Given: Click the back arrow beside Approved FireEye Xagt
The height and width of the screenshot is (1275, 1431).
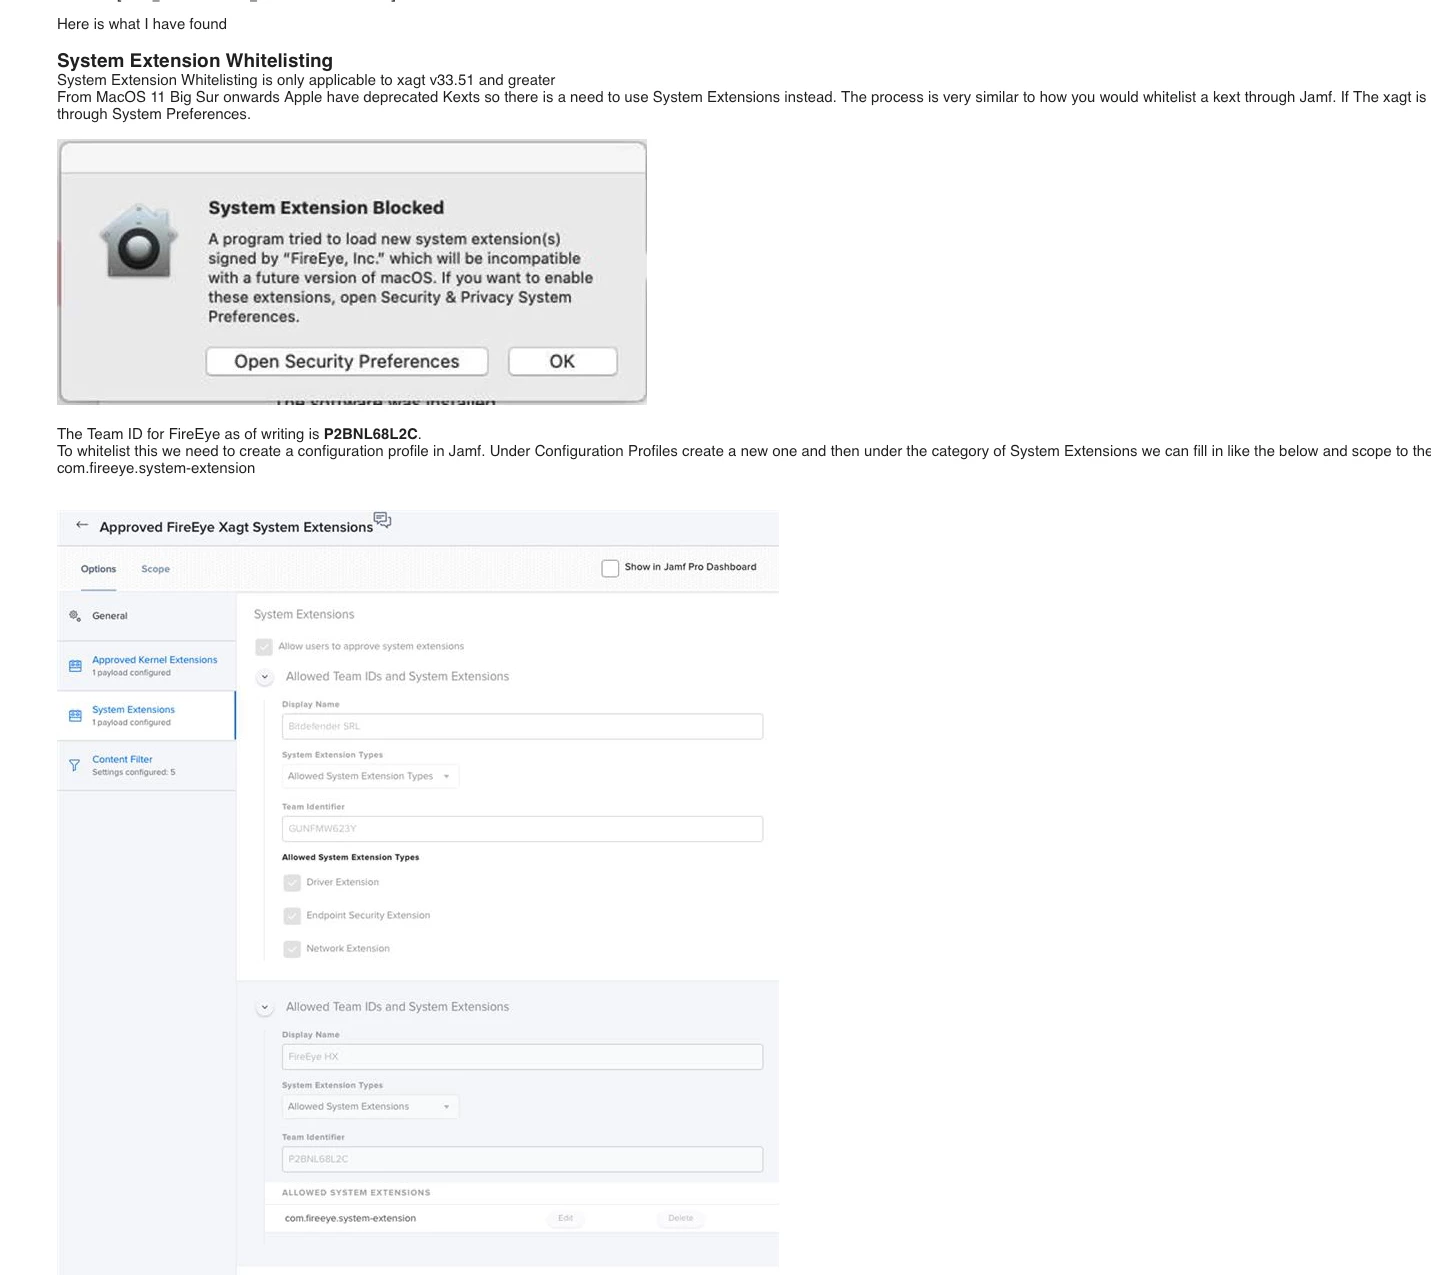Looking at the screenshot, I should pyautogui.click(x=82, y=525).
